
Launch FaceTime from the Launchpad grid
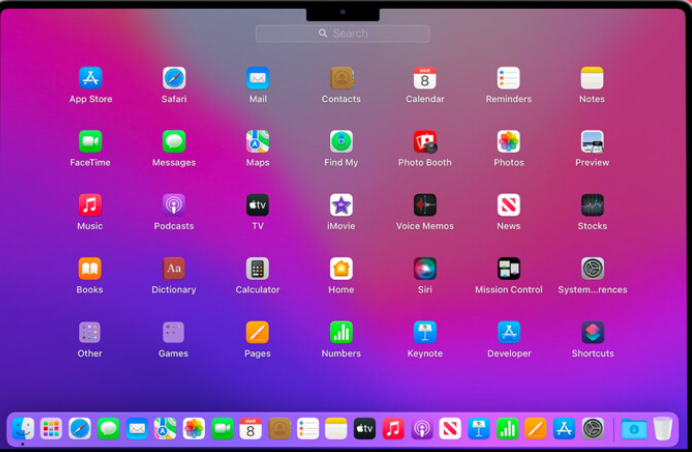(90, 142)
